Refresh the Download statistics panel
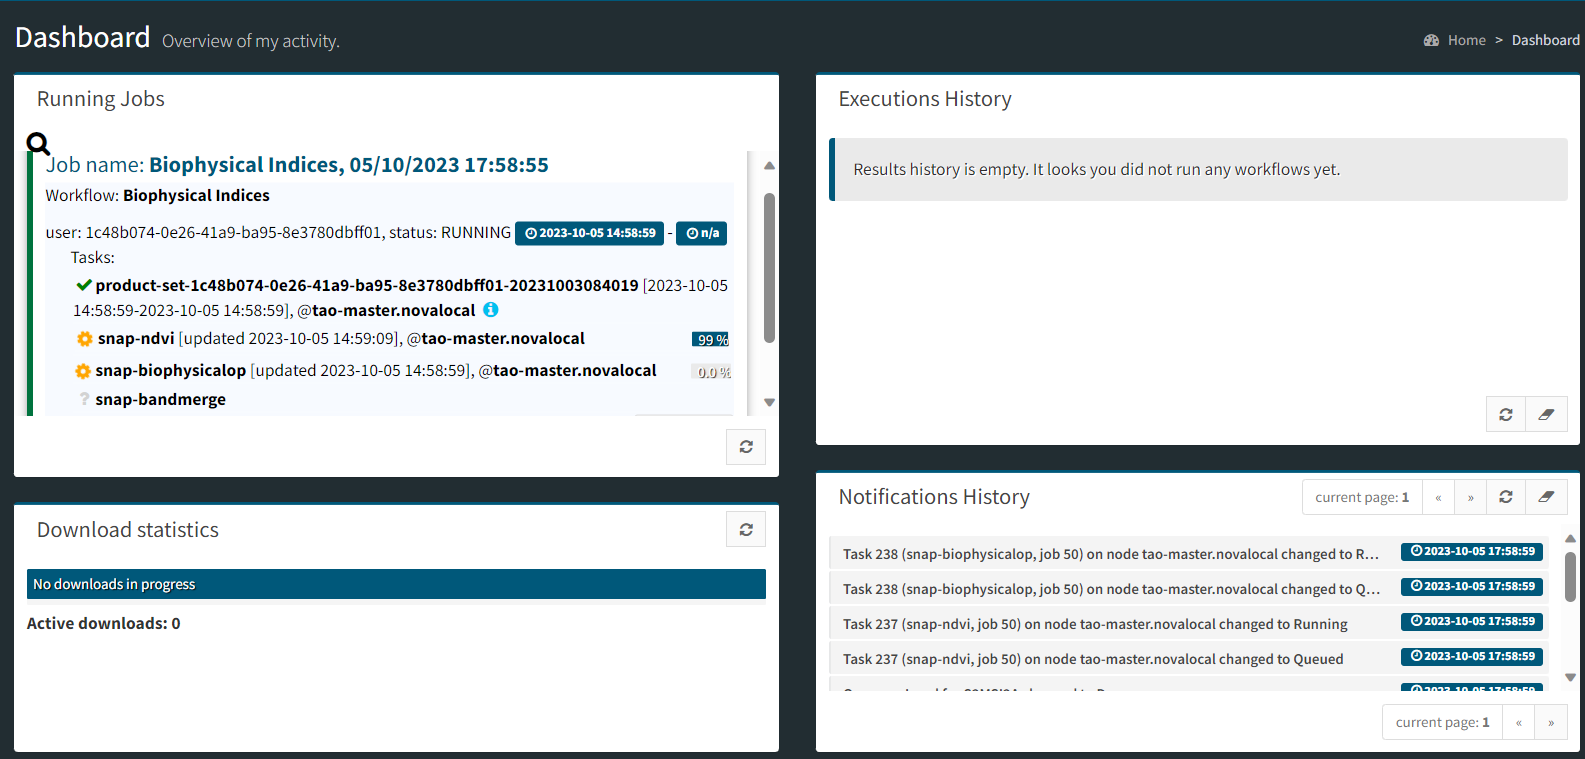This screenshot has width=1585, height=759. pyautogui.click(x=745, y=530)
